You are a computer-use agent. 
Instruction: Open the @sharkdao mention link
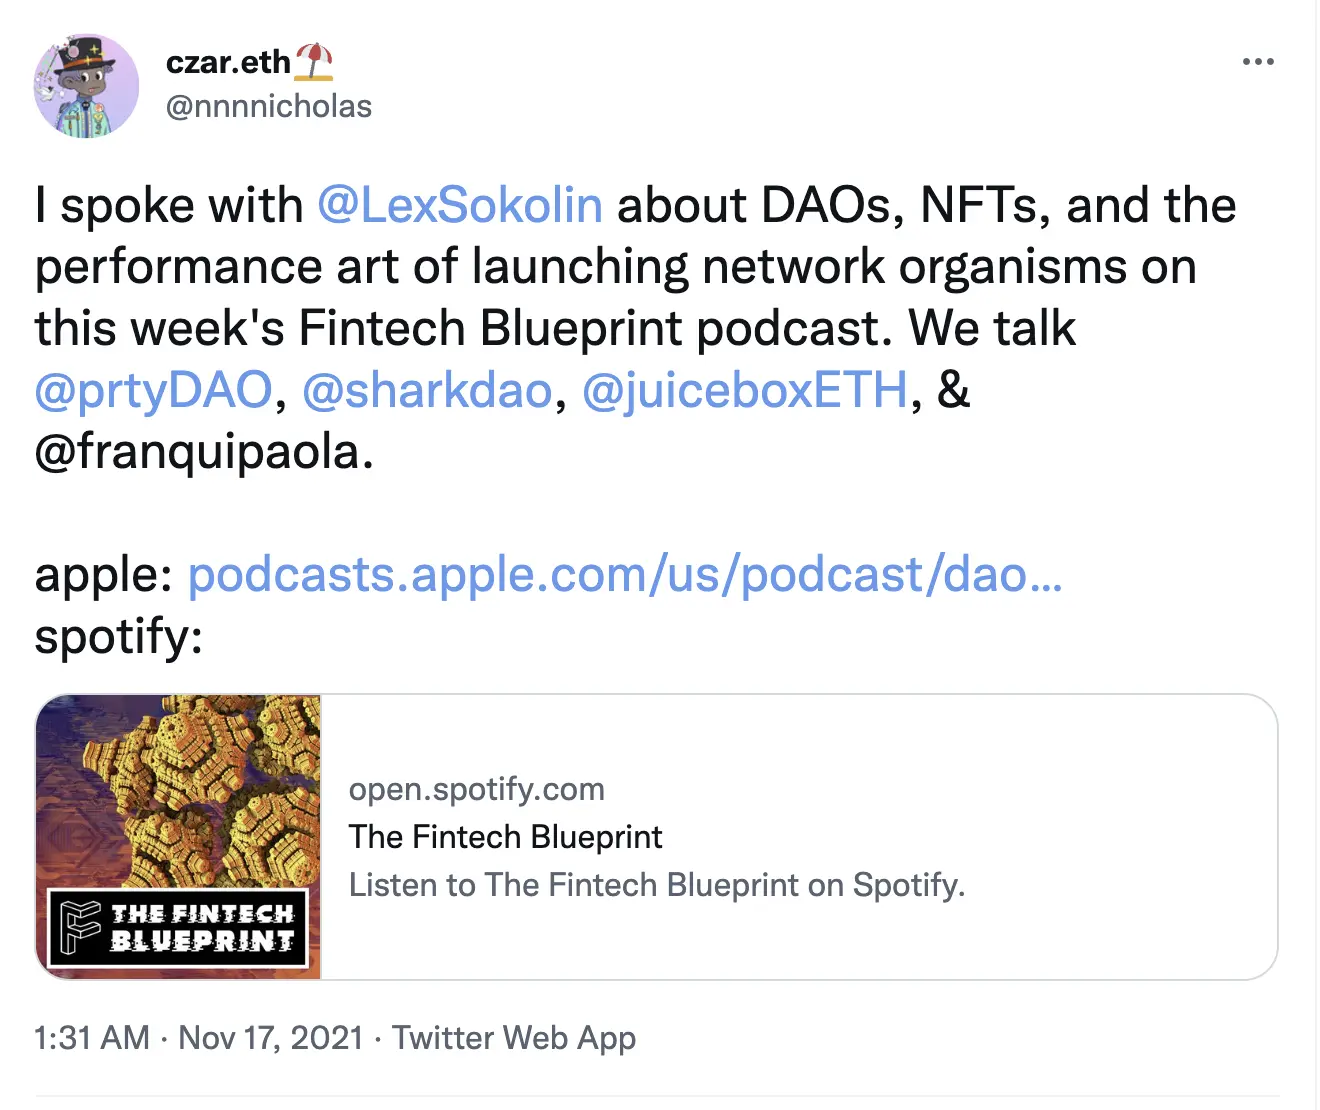427,390
